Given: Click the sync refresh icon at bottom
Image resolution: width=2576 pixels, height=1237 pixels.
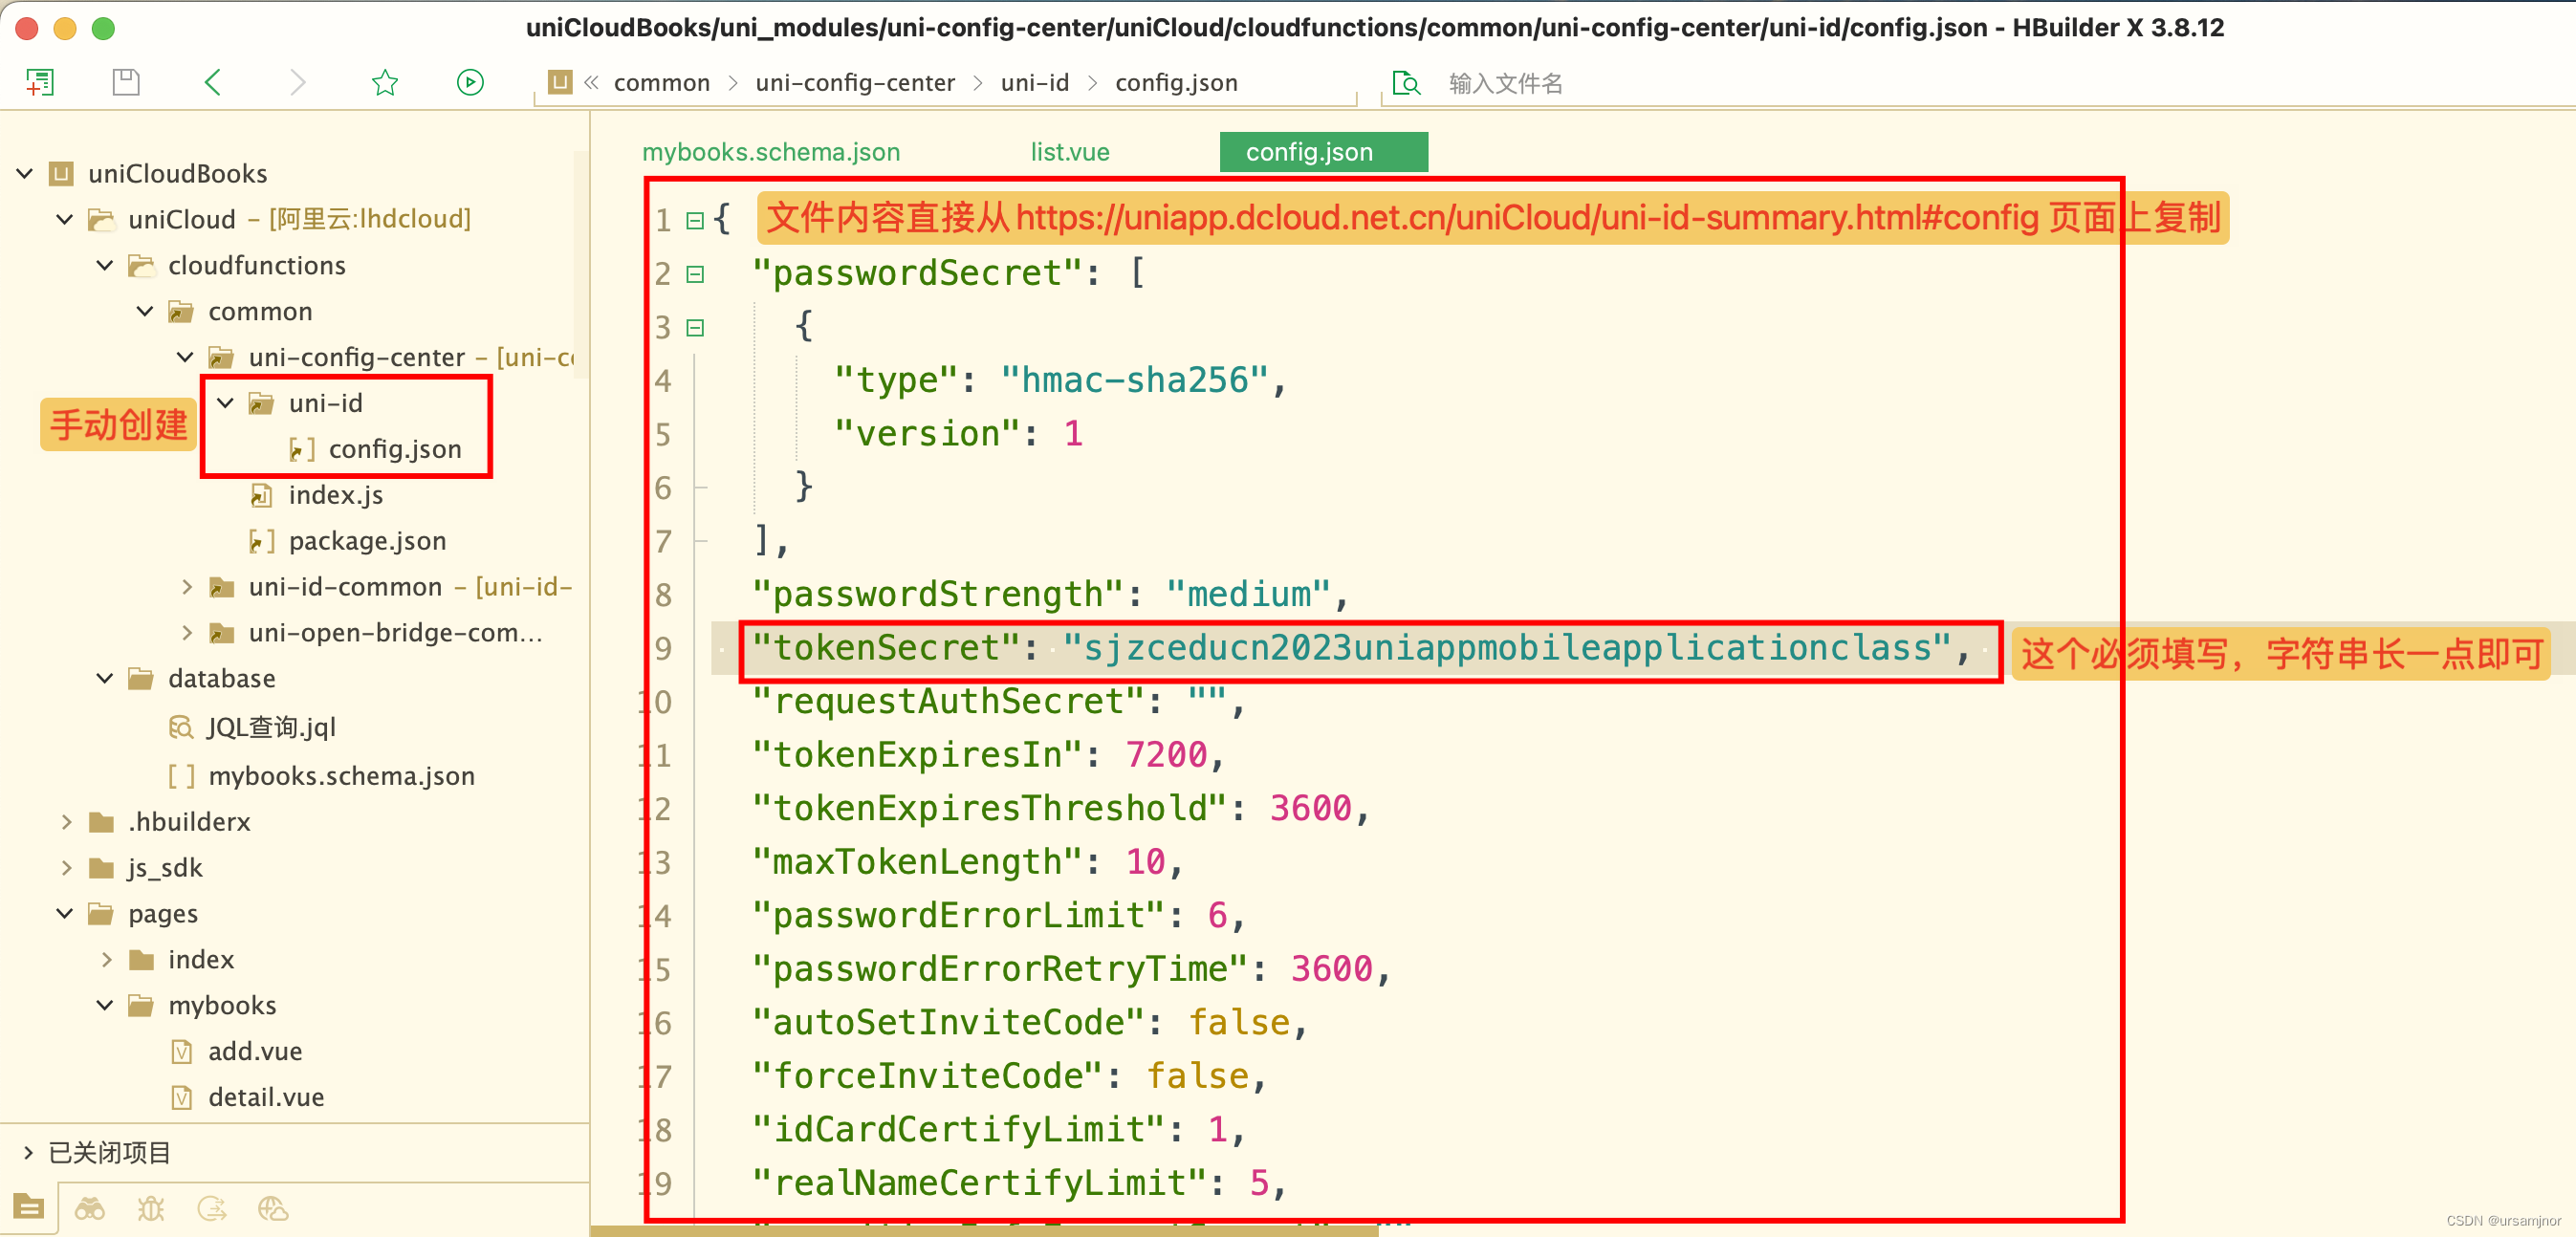Looking at the screenshot, I should (x=212, y=1209).
